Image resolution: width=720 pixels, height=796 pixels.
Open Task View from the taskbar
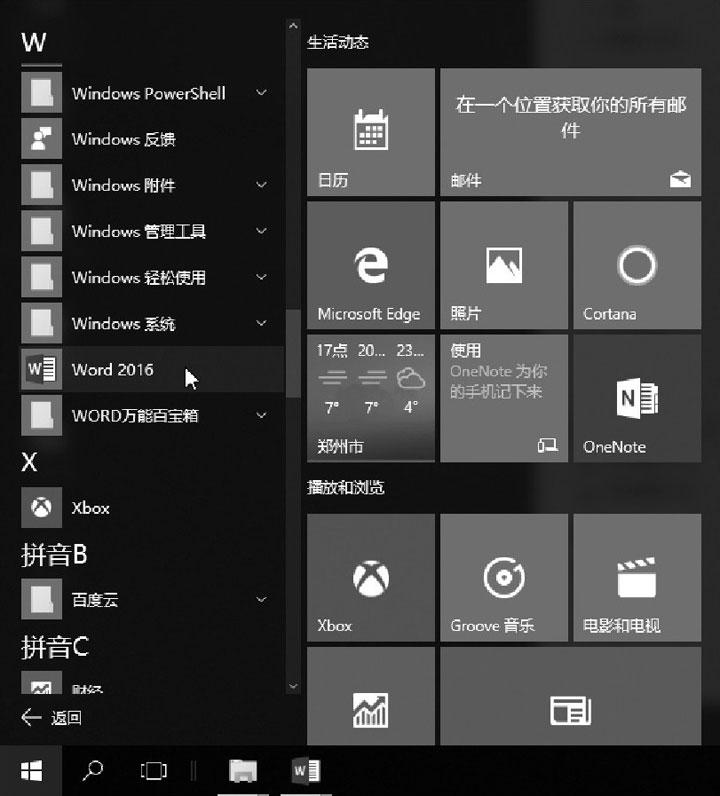pos(154,770)
